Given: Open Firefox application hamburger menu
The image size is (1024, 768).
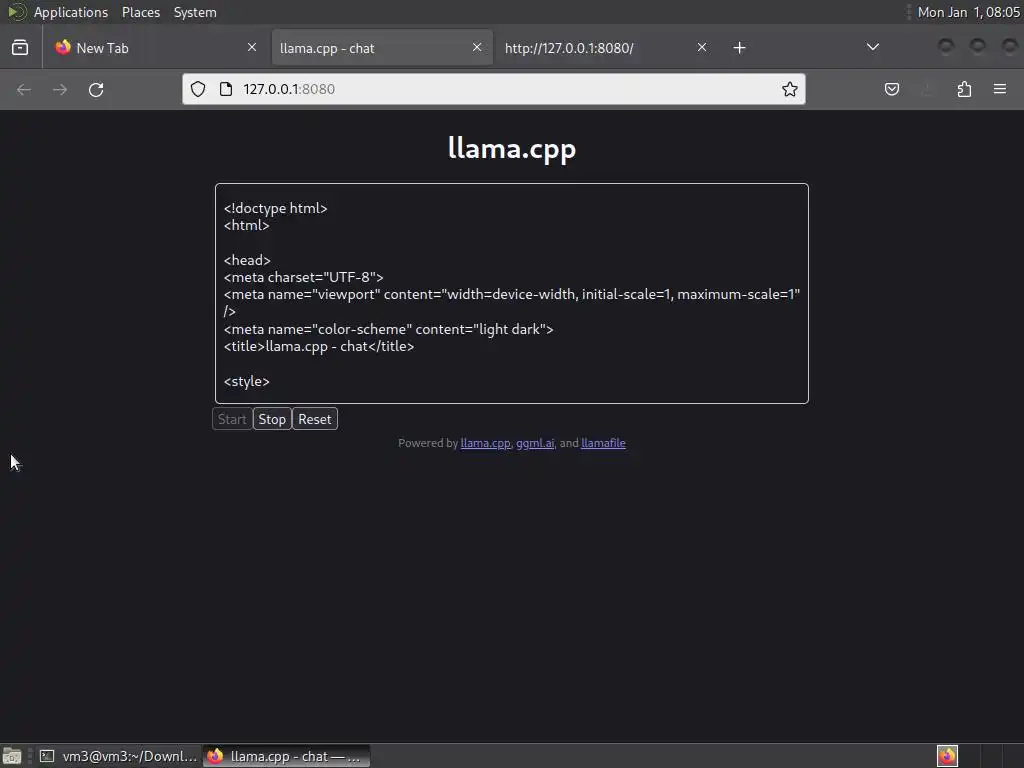Looking at the screenshot, I should 1000,89.
